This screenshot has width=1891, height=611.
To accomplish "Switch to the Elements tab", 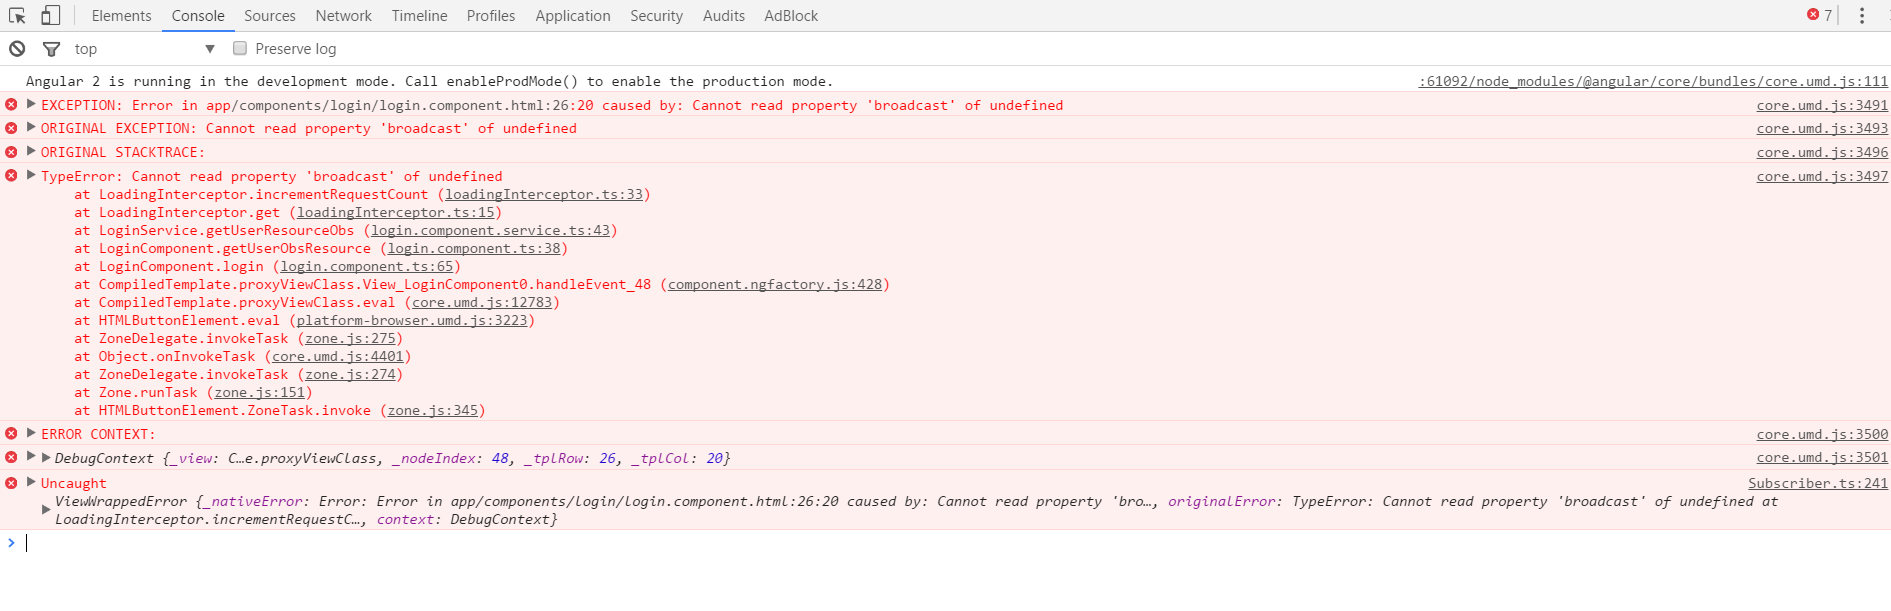I will 121,16.
